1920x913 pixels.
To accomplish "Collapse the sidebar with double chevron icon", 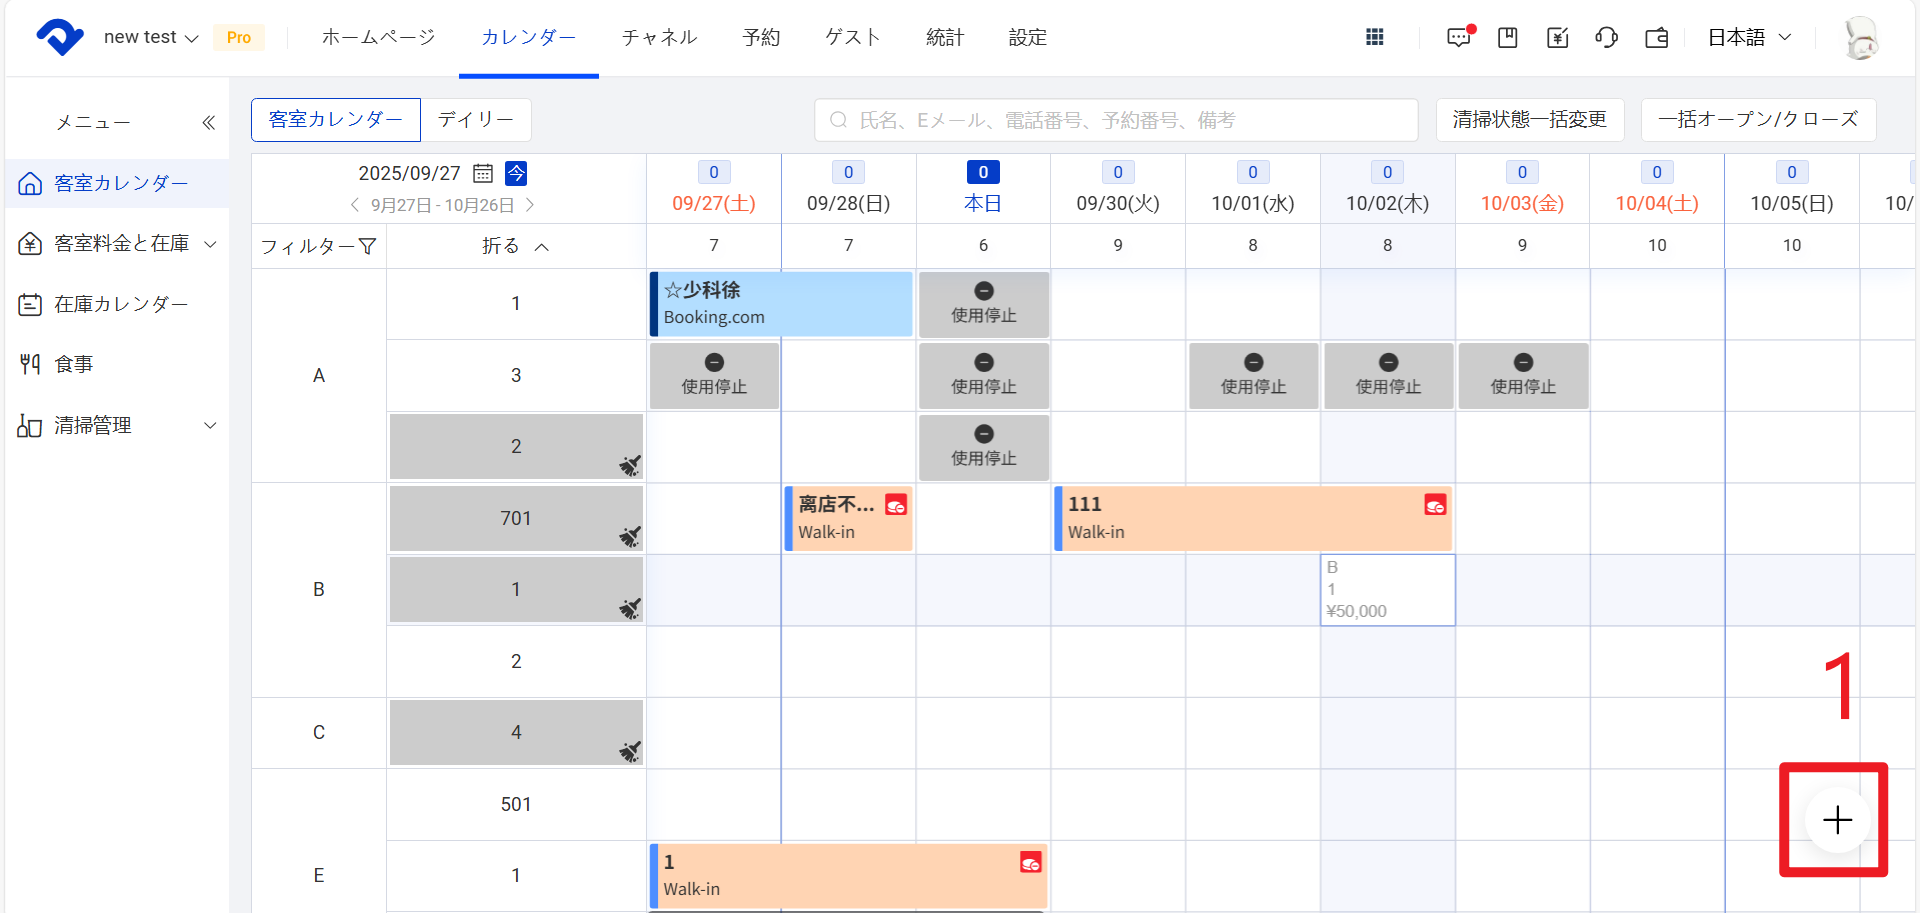I will [208, 122].
